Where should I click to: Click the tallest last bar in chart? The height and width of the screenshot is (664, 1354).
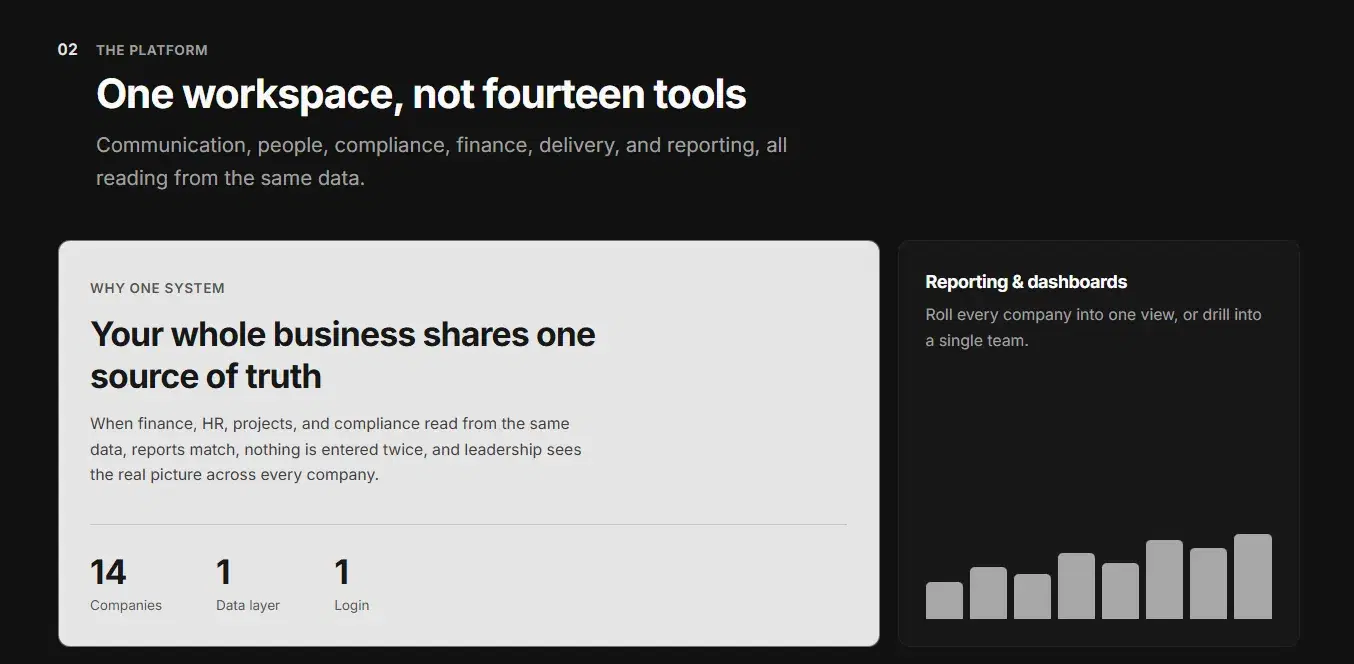(x=1252, y=576)
